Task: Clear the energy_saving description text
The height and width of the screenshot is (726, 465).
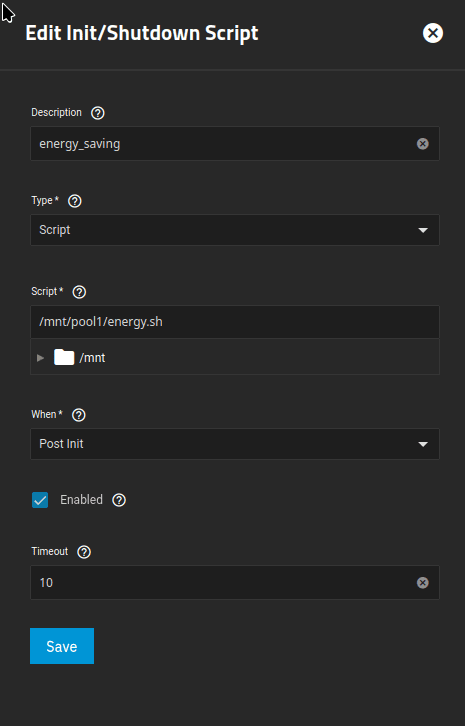Action: coord(422,144)
